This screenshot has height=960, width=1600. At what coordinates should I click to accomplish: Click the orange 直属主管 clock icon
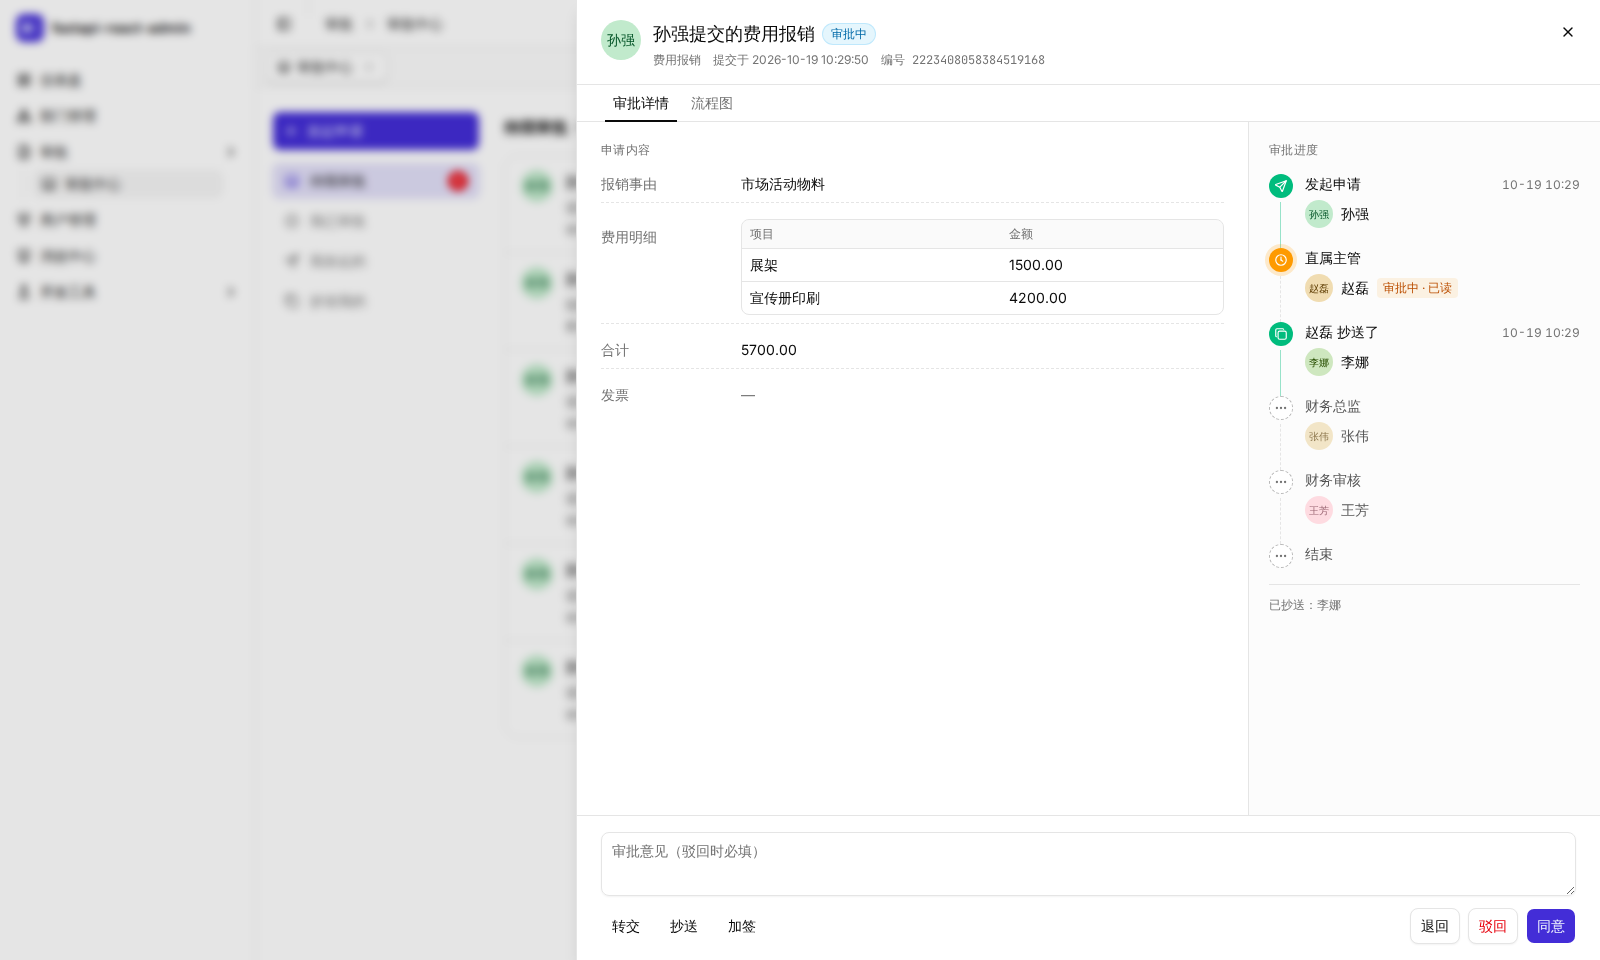(1281, 260)
